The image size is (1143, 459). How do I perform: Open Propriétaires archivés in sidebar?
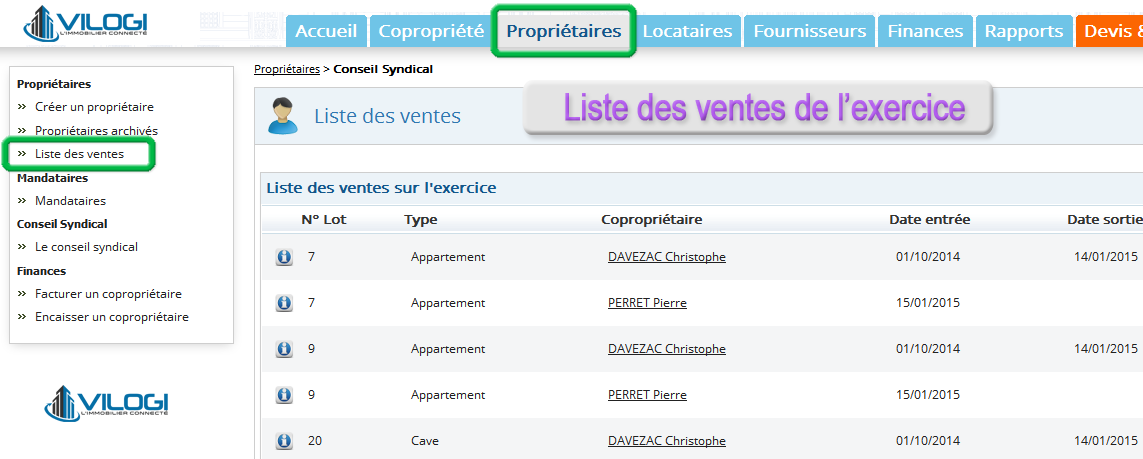pyautogui.click(x=96, y=130)
